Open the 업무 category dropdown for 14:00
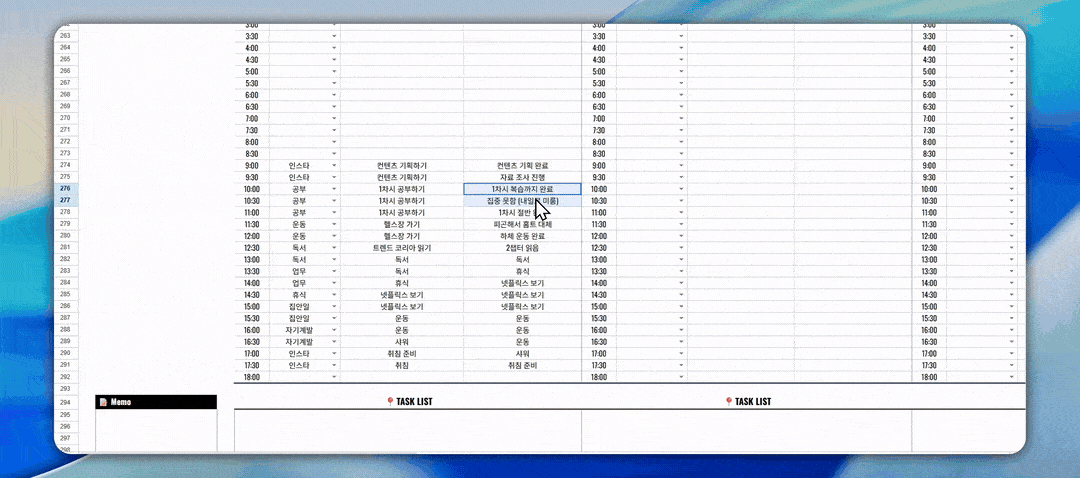 tap(334, 283)
